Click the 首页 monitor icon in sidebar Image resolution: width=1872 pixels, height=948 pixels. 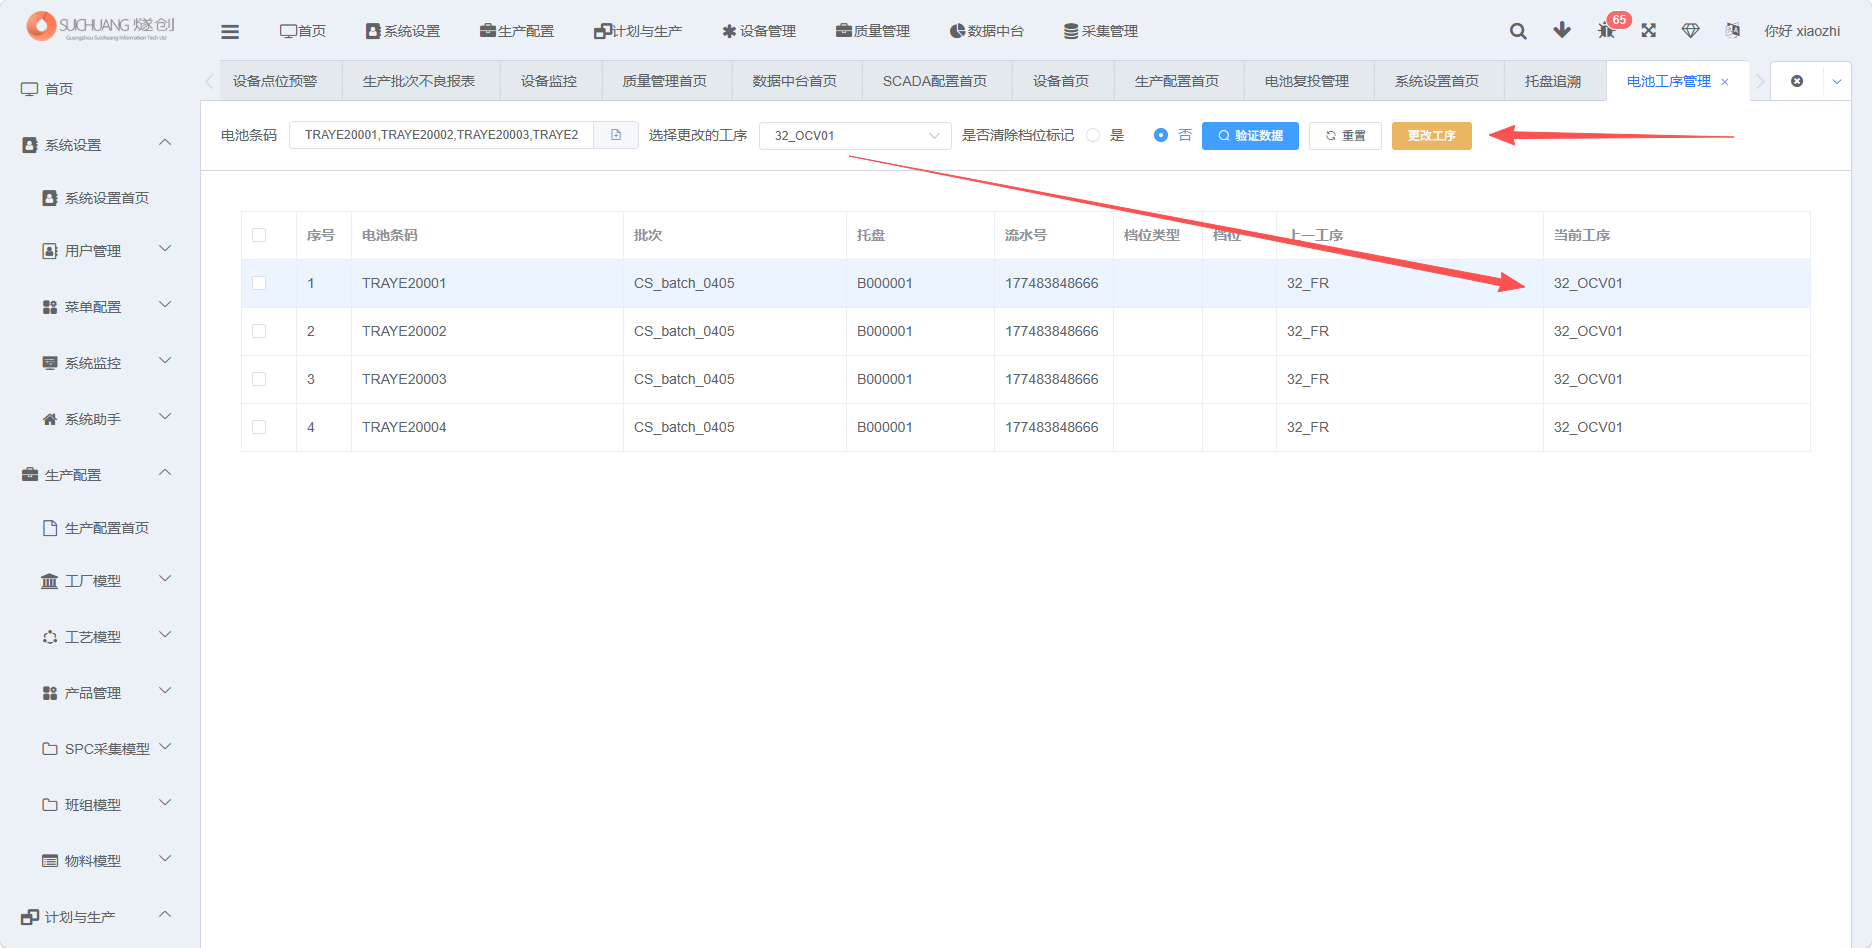click(30, 89)
